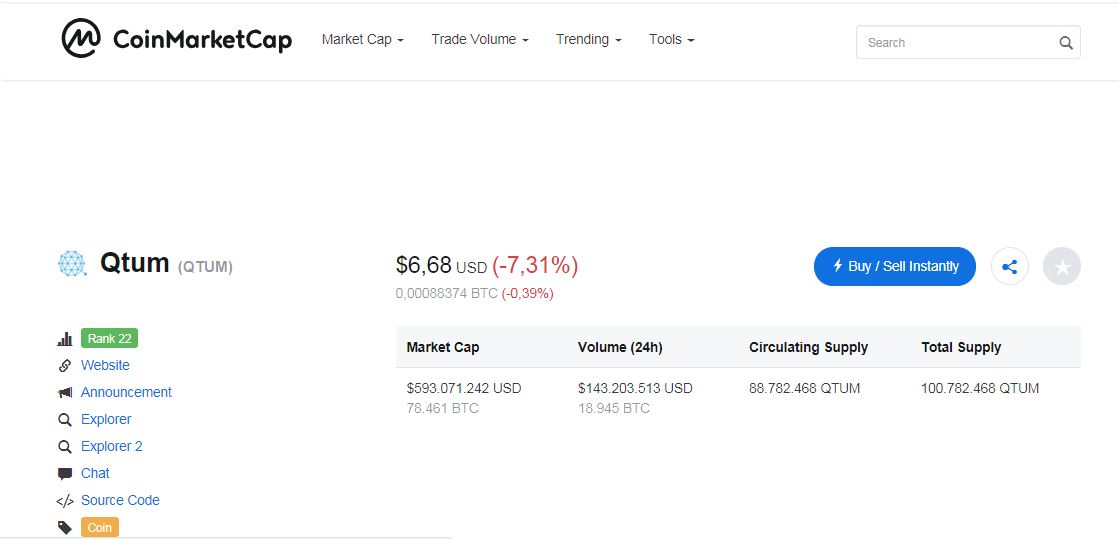Screen dimensions: 1119x539
Task: Click the Qtum coin logo
Action: pyautogui.click(x=72, y=264)
